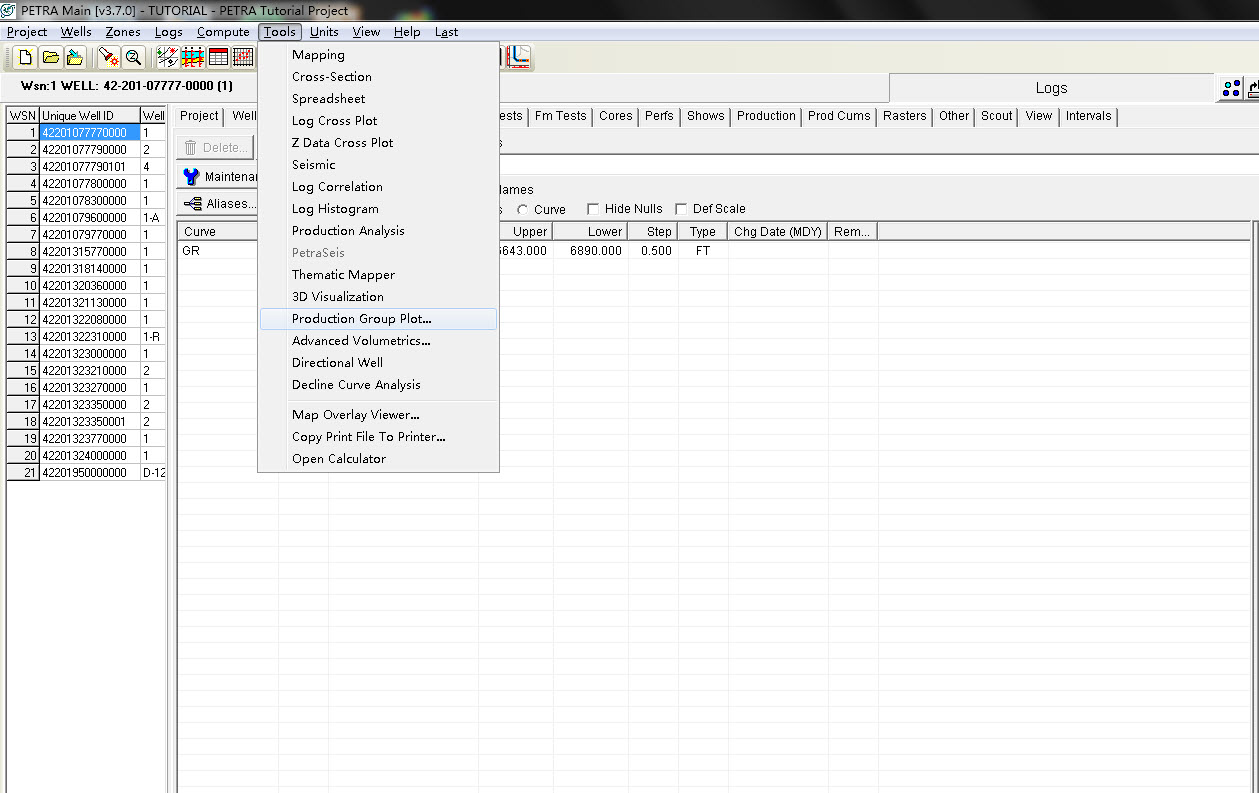1259x793 pixels.
Task: Select Decline Curve Analysis menu item
Action: point(378,385)
